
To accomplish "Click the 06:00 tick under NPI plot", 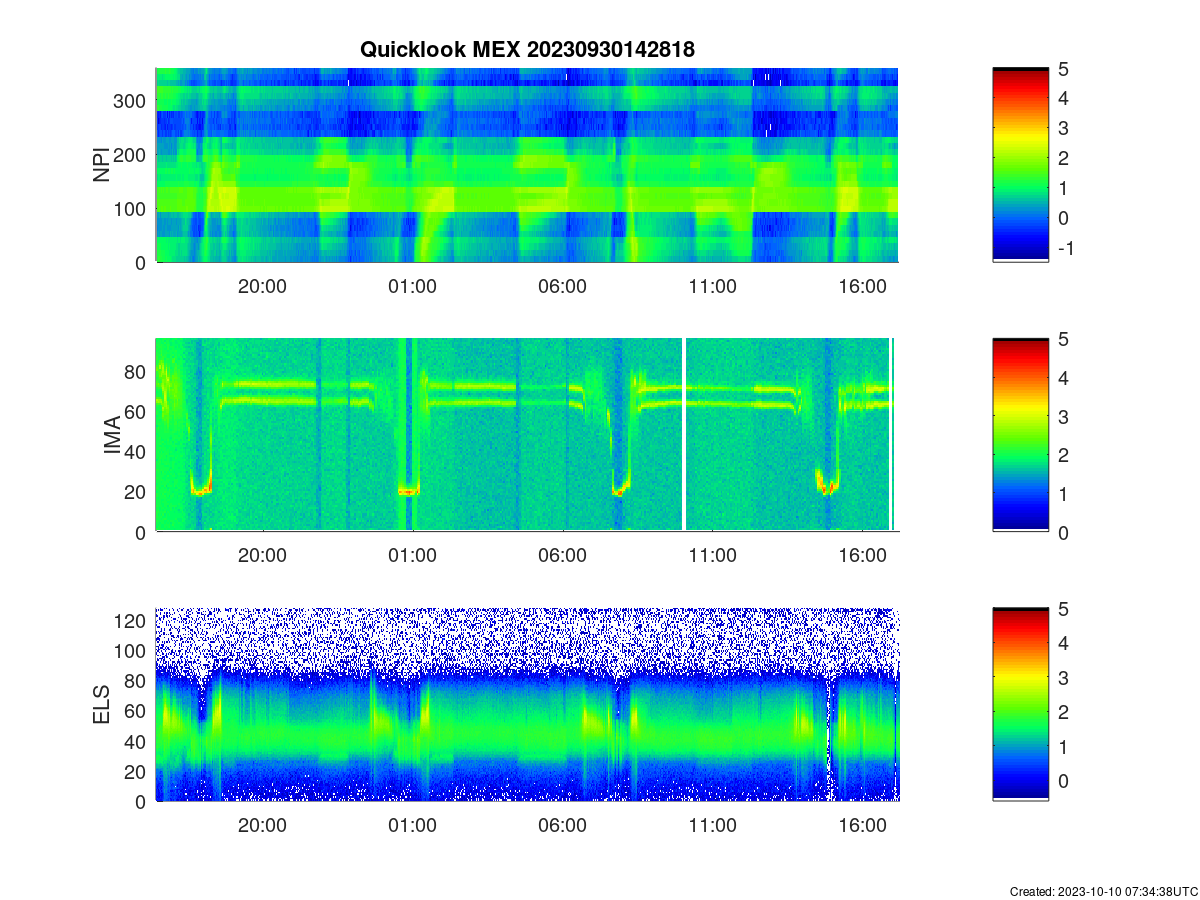I will pyautogui.click(x=562, y=286).
